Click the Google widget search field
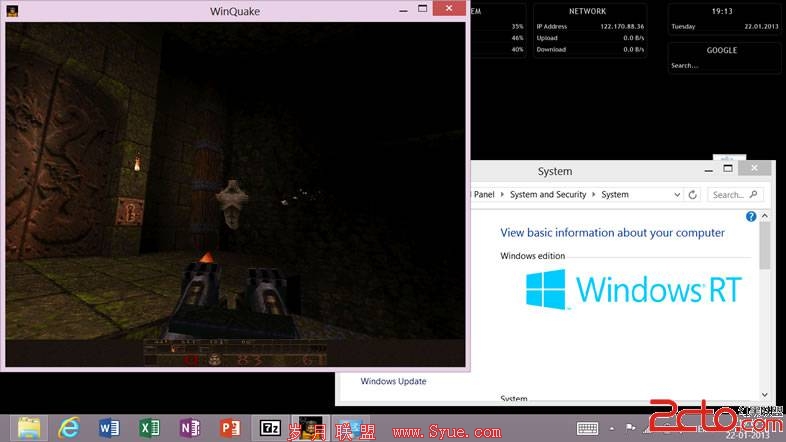 (724, 66)
